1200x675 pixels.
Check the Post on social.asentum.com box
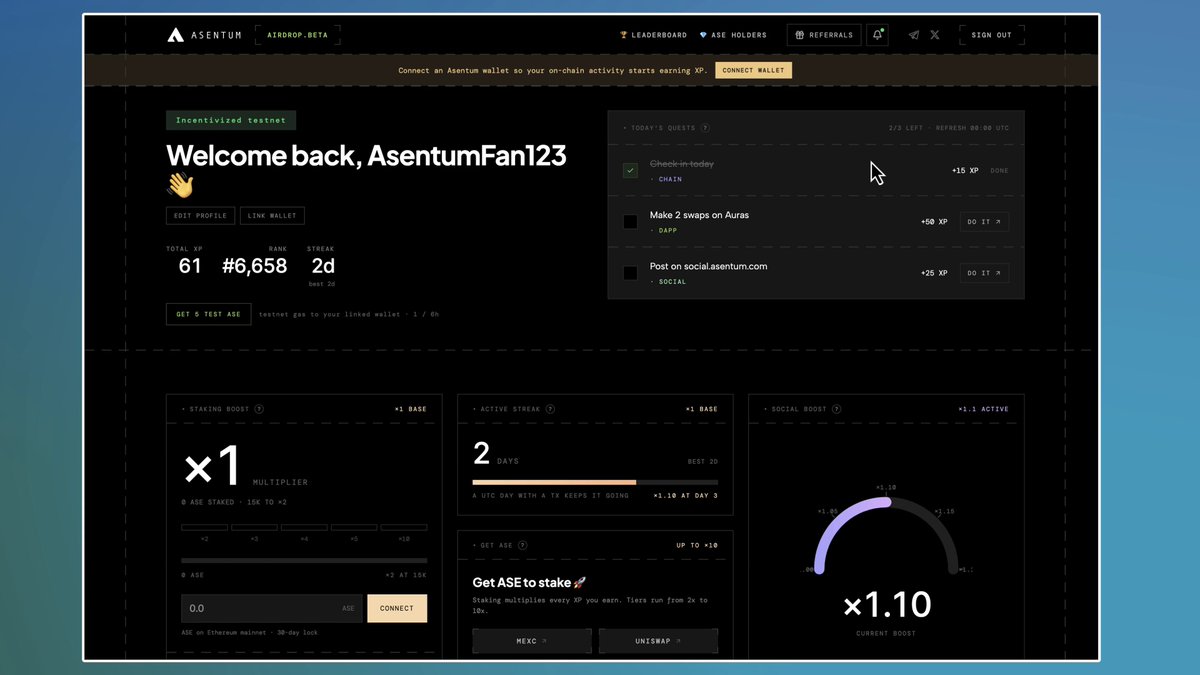(630, 273)
